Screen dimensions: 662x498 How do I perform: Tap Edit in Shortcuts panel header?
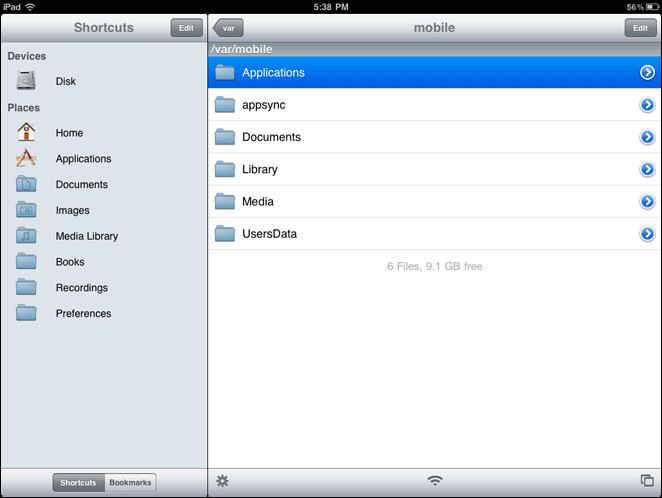pos(186,28)
